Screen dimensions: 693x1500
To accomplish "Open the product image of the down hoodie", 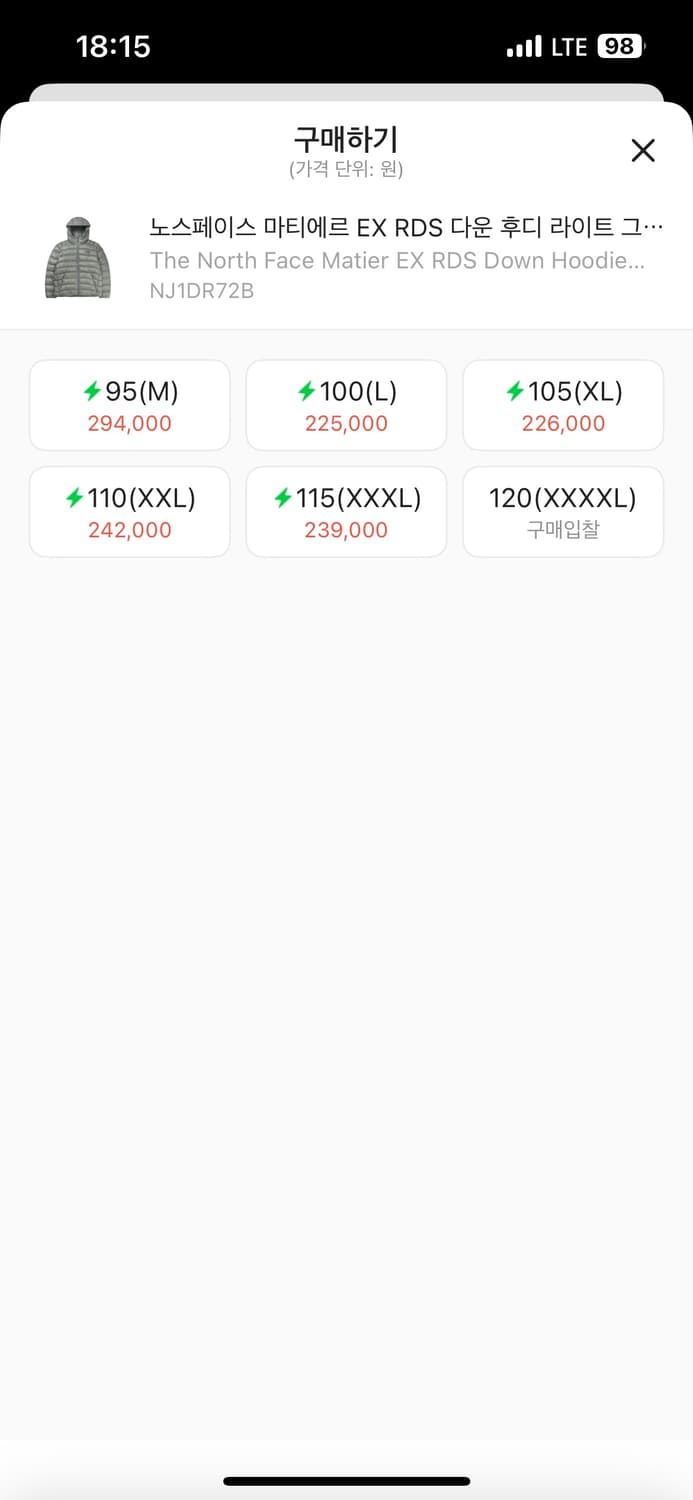I will click(x=79, y=256).
